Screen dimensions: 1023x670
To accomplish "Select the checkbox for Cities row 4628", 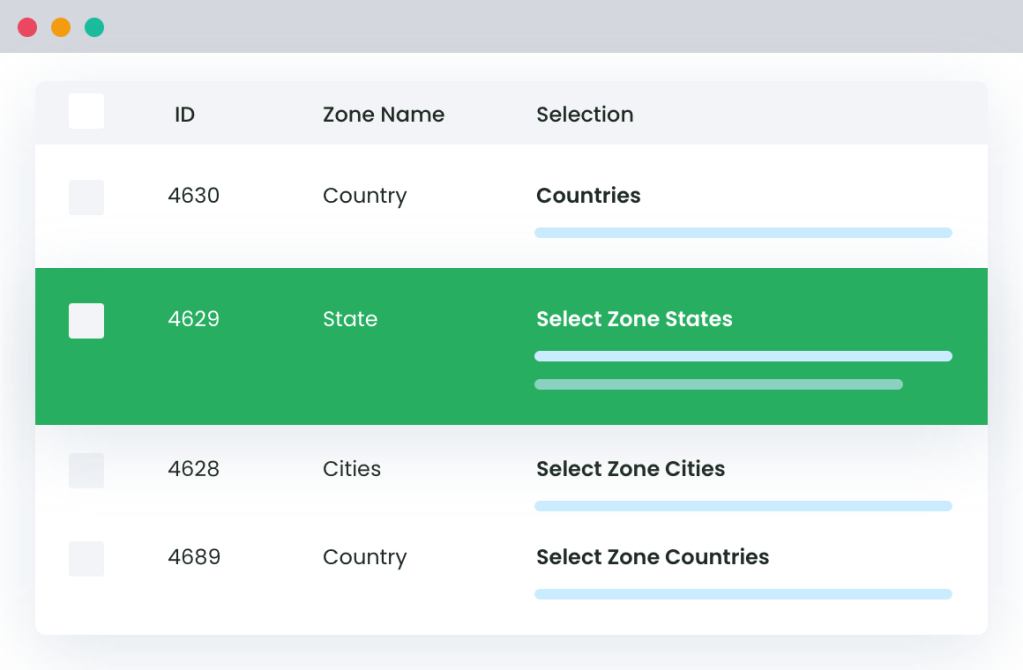I will [x=86, y=470].
